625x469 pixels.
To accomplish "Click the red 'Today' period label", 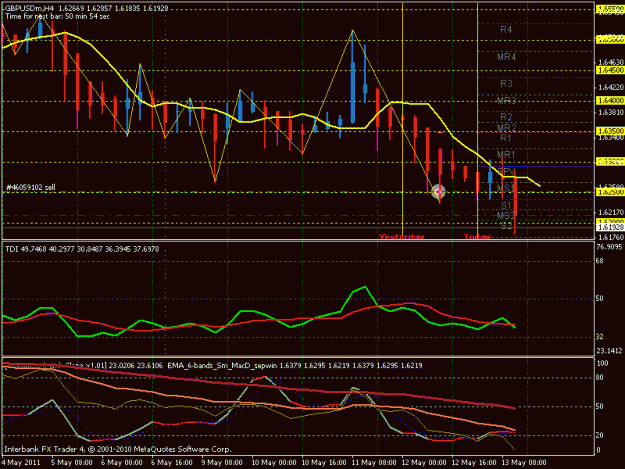I will click(477, 237).
